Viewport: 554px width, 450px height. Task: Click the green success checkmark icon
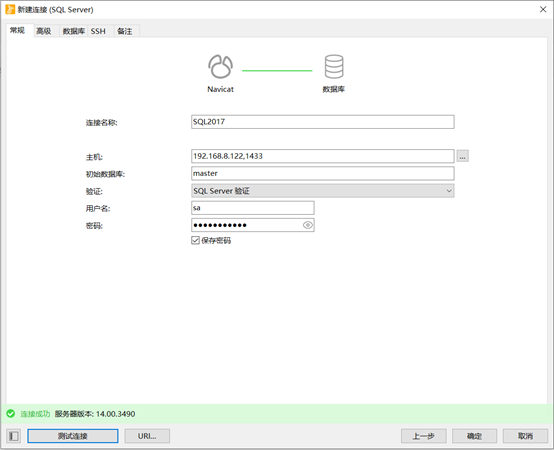click(11, 414)
